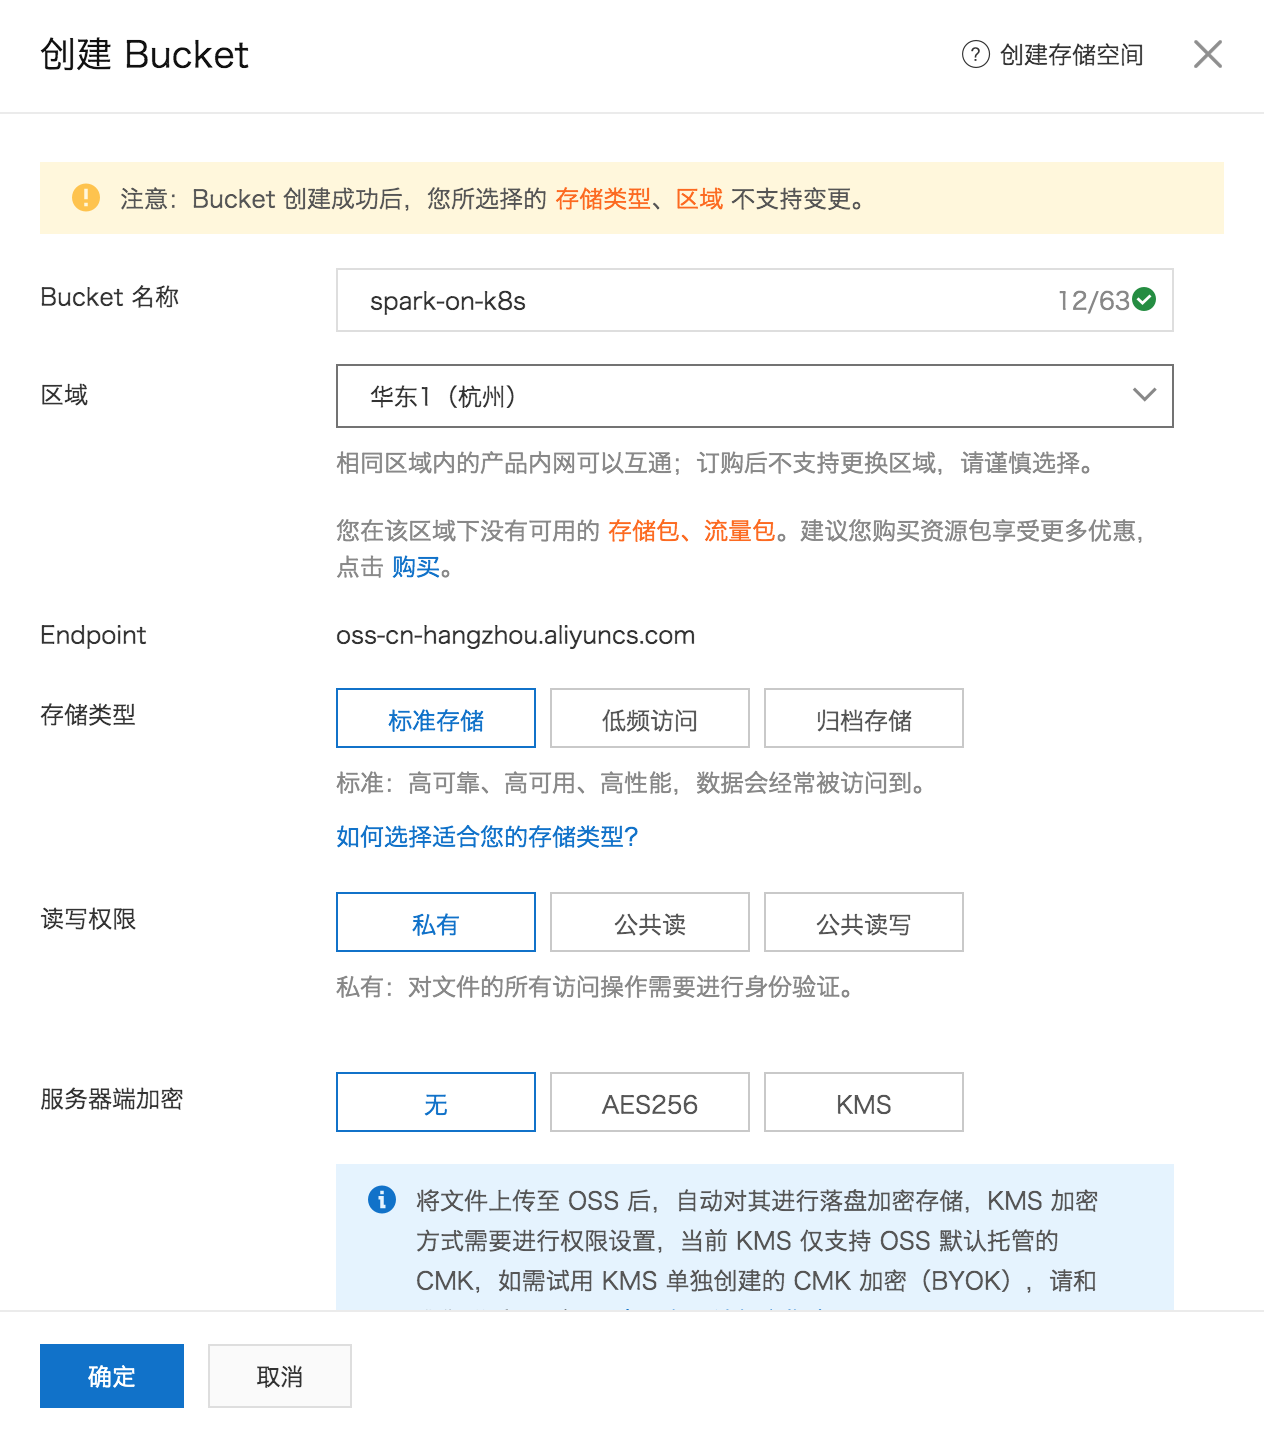The image size is (1264, 1432).
Task: Set server-side encryption to AES256
Action: click(x=650, y=1103)
